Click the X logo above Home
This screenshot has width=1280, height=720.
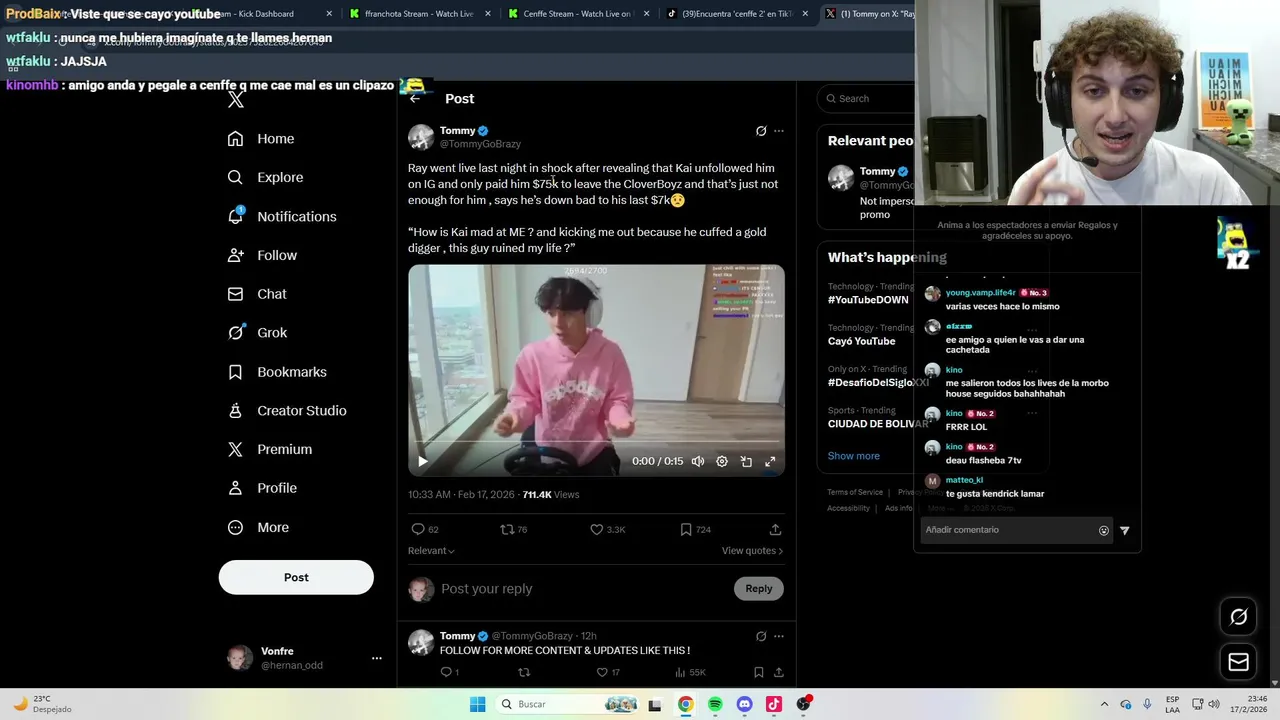pos(236,99)
